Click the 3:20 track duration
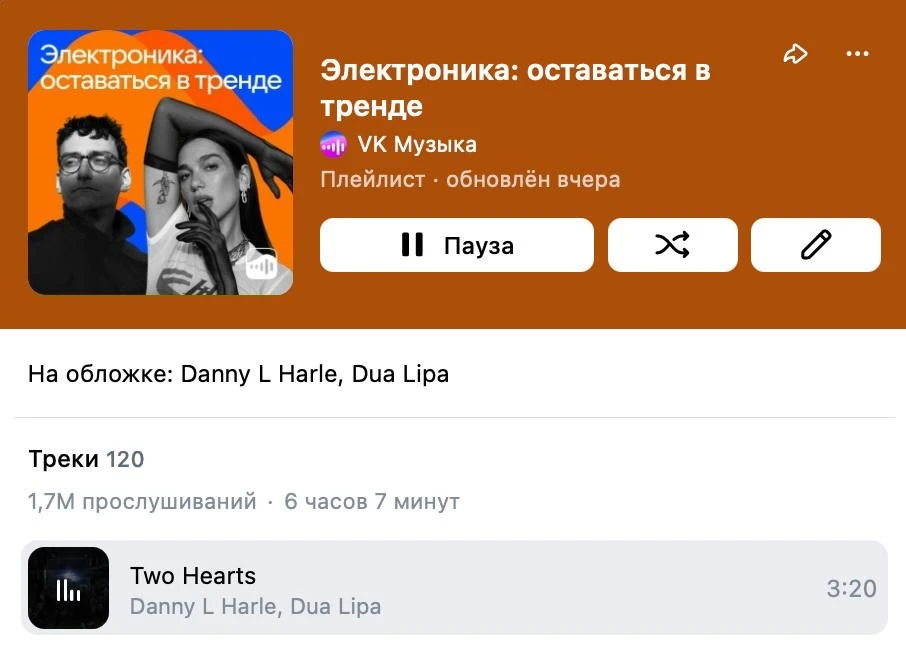Image resolution: width=906 pixels, height=648 pixels. pyautogui.click(x=851, y=588)
